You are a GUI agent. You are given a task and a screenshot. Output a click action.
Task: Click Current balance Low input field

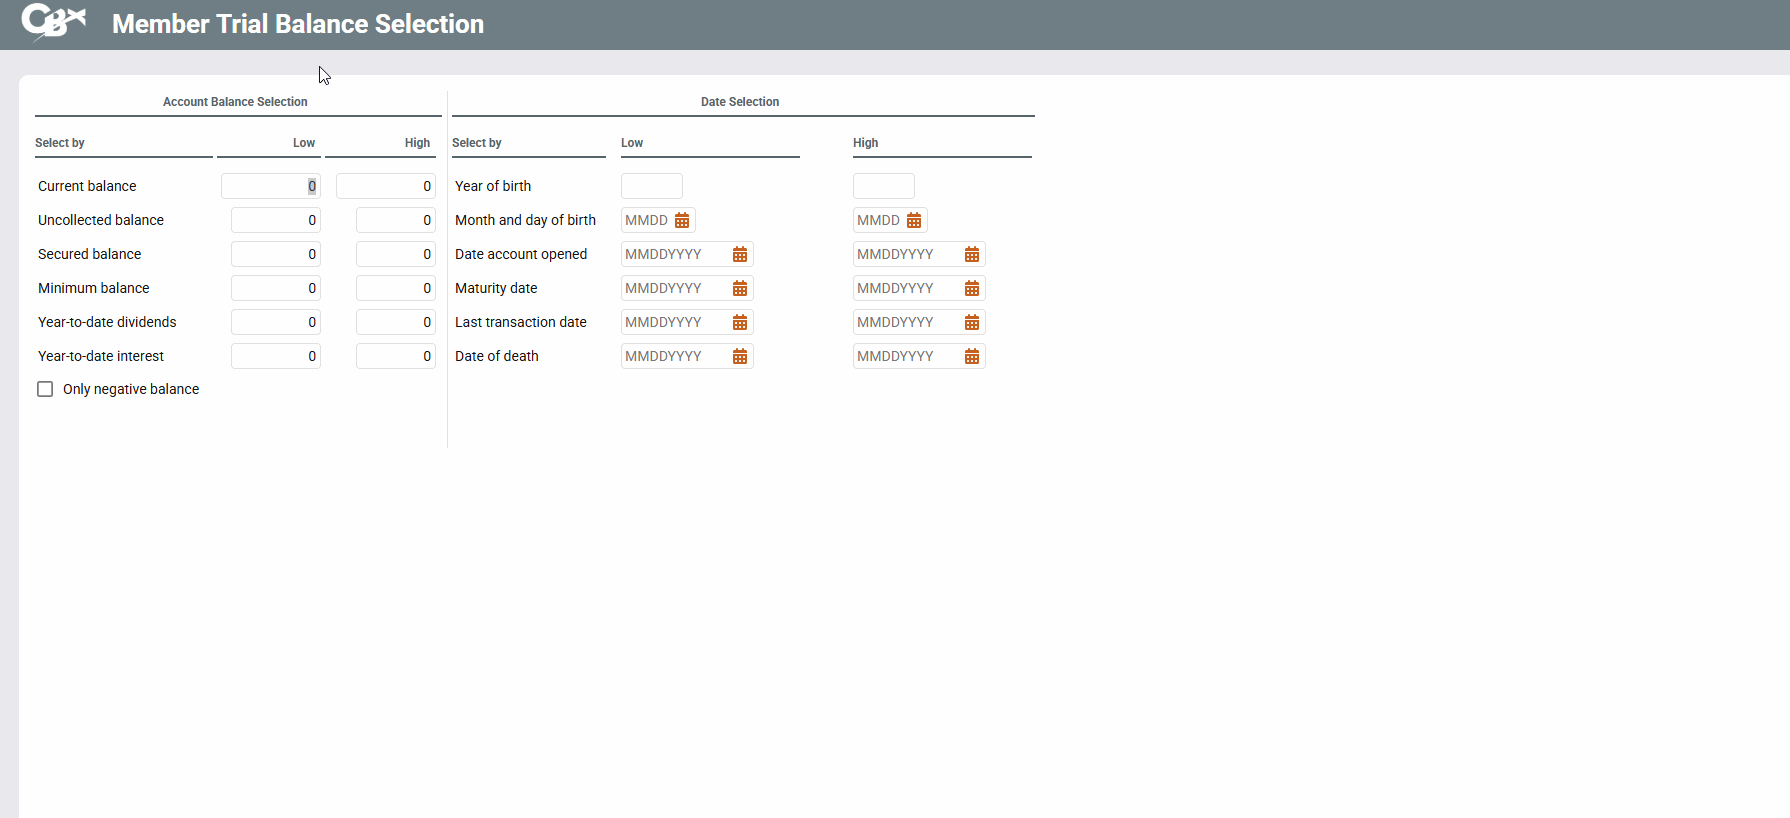(270, 186)
